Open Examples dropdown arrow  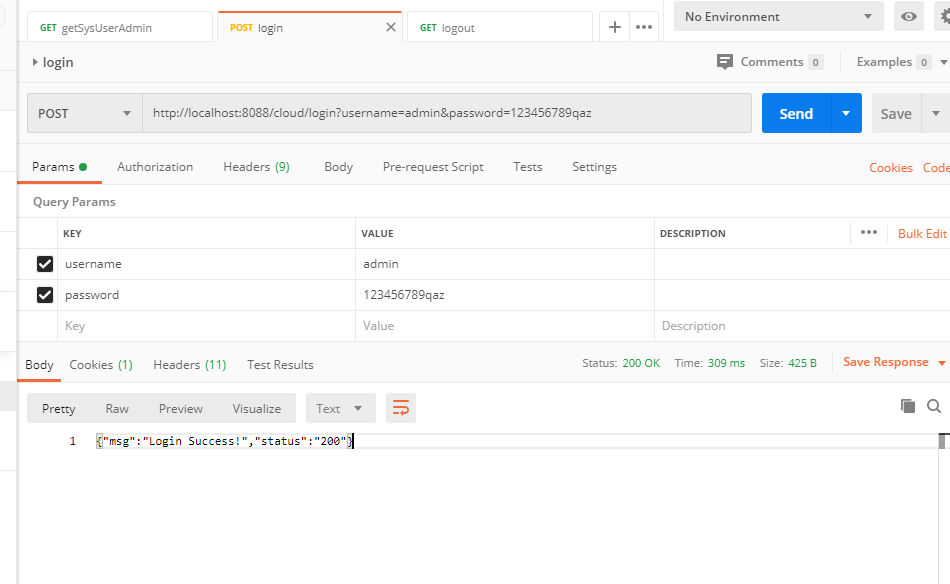coord(943,62)
